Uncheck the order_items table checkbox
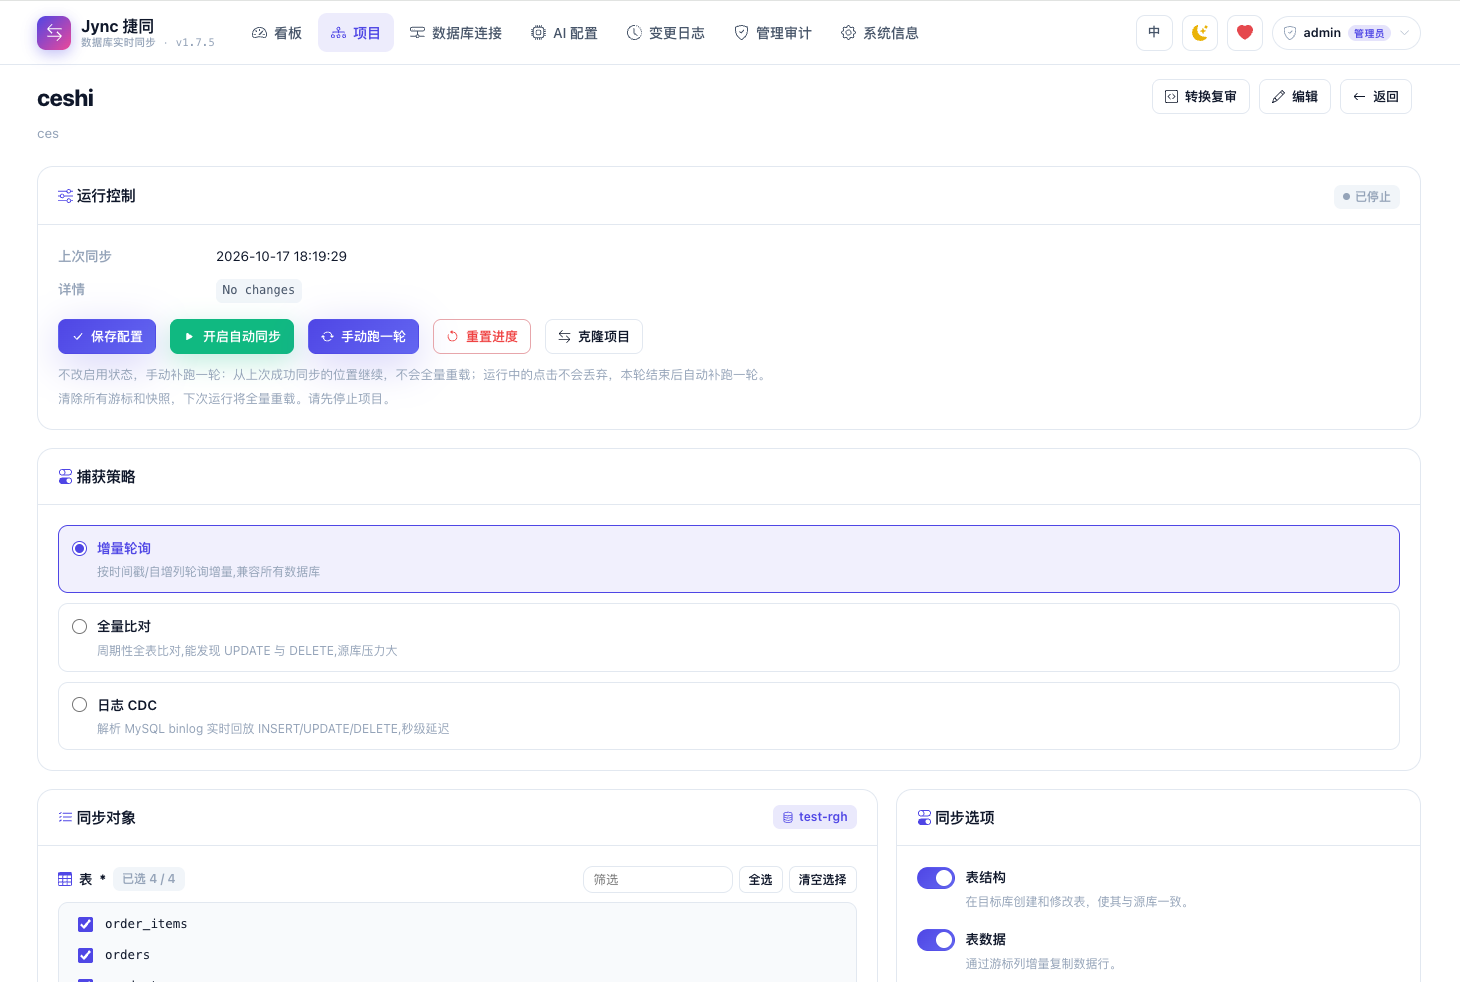The height and width of the screenshot is (982, 1460). pyautogui.click(x=86, y=924)
